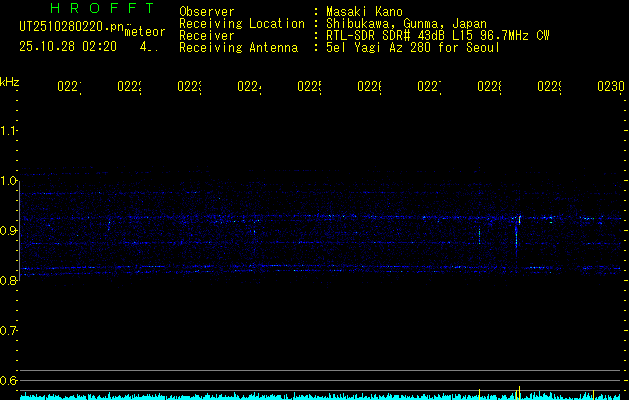This screenshot has height=400, width=629.
Task: Click the 25.10.28 02:20 timestamp
Action: point(68,46)
